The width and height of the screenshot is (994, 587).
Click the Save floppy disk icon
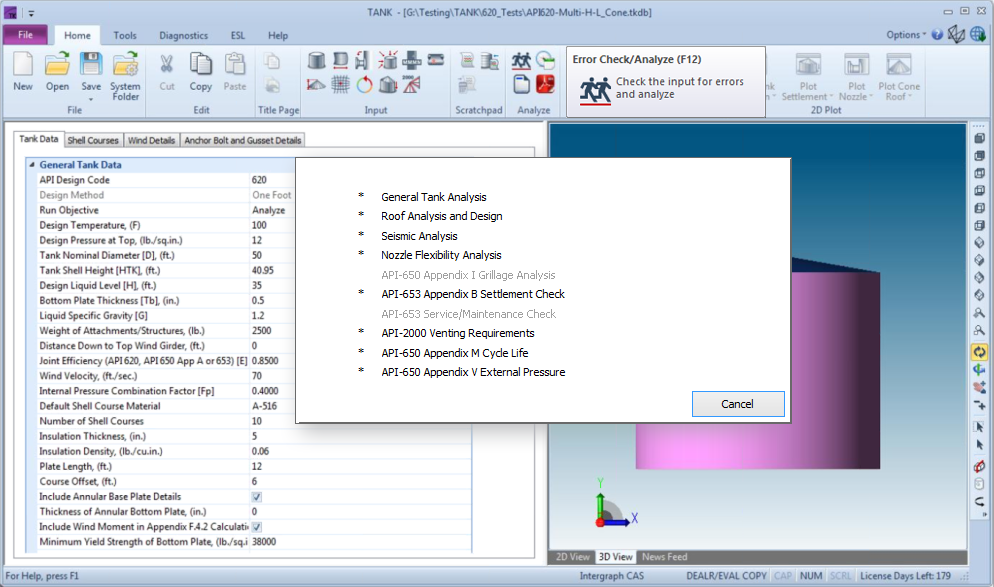click(x=91, y=65)
